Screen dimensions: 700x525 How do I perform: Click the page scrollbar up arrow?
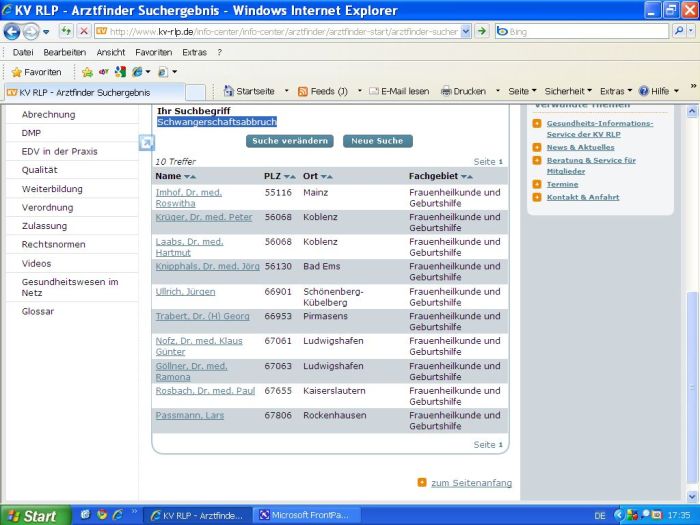click(x=692, y=110)
